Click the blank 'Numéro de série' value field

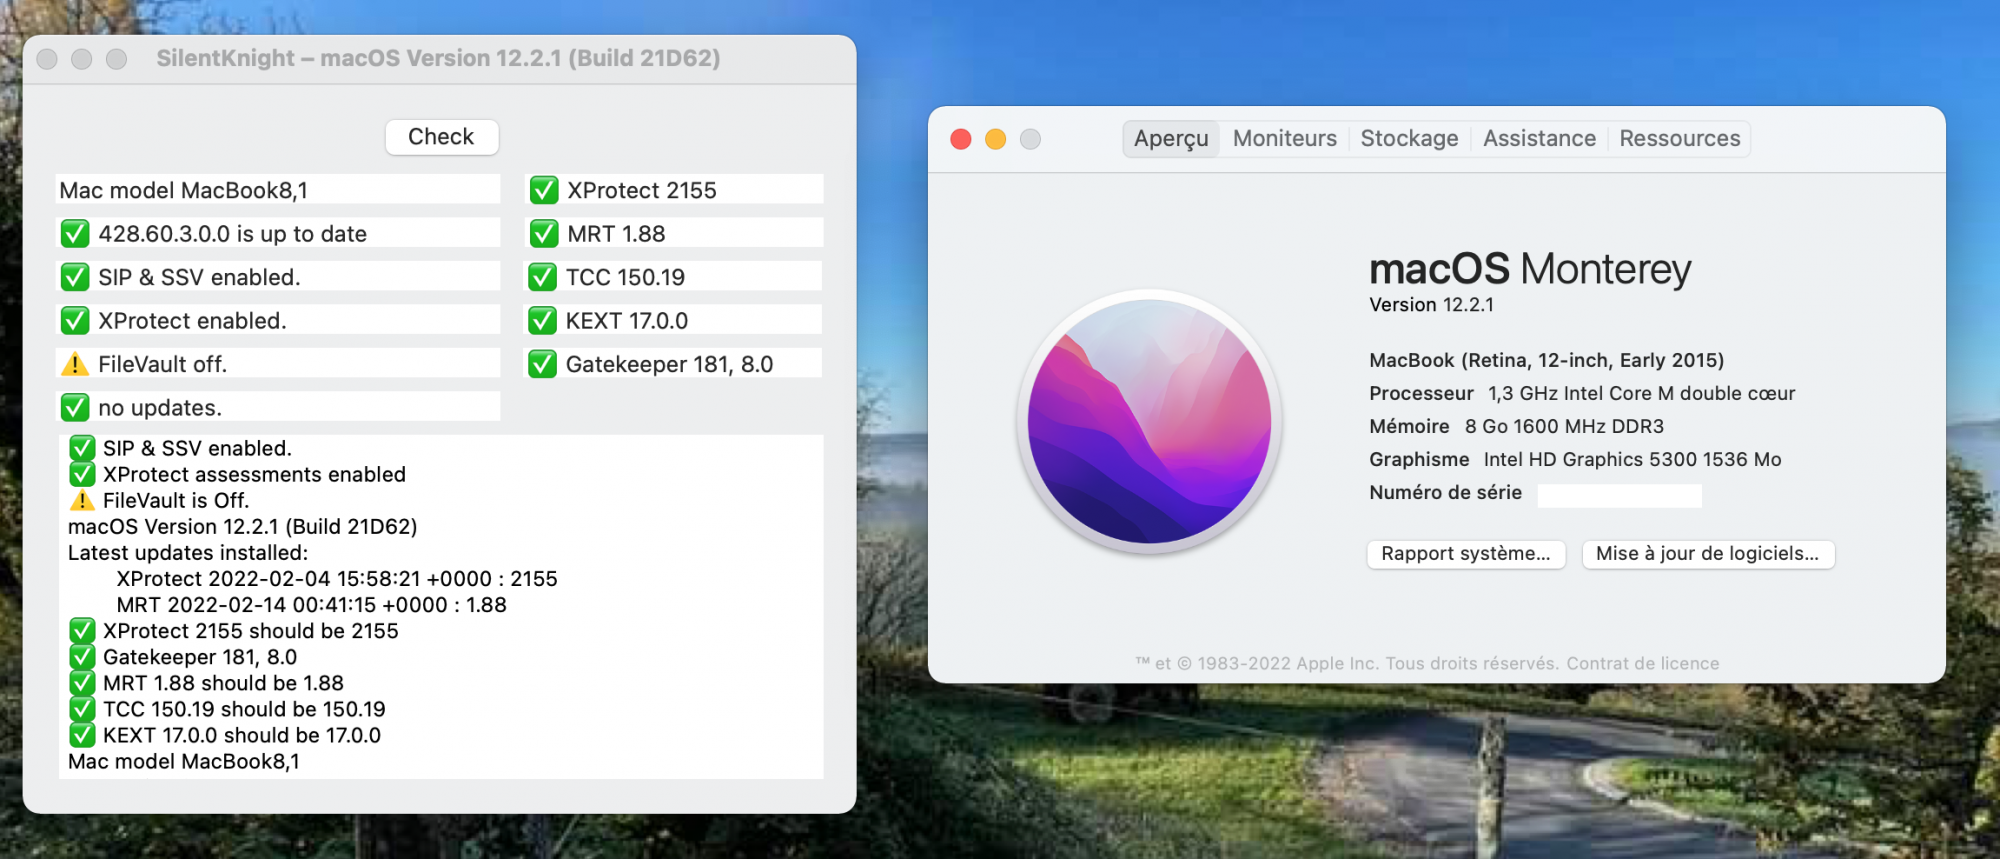click(1619, 495)
